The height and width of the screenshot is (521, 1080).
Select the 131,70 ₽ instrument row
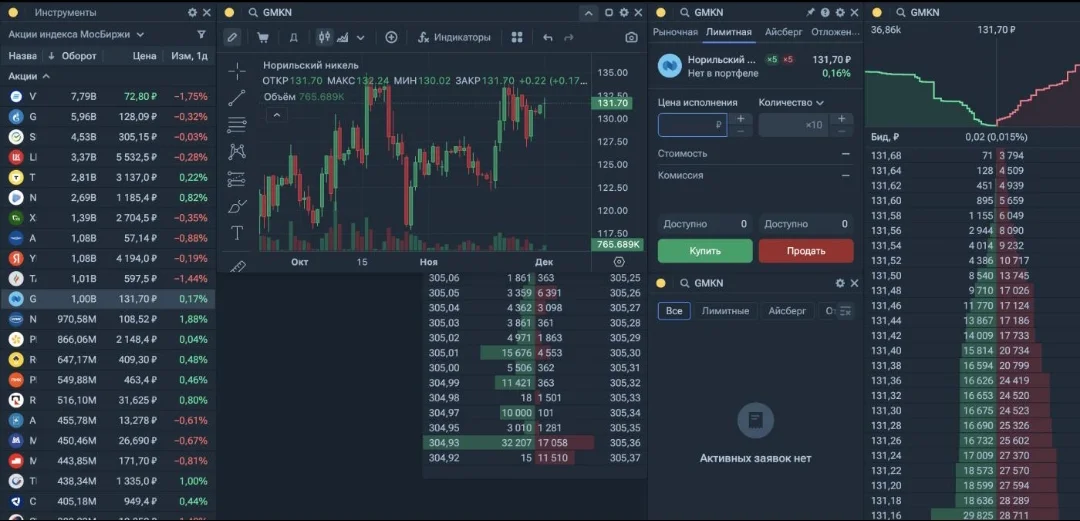(107, 299)
